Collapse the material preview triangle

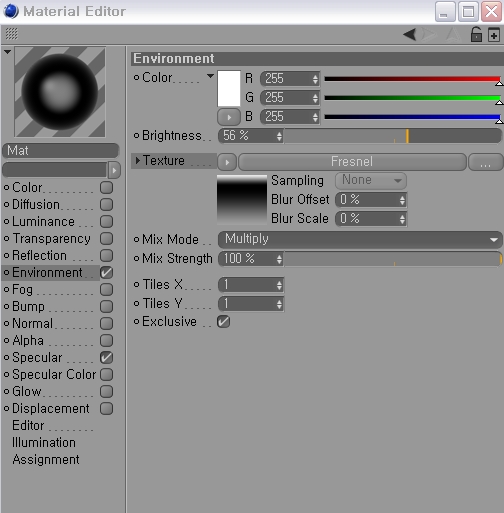tap(7, 52)
